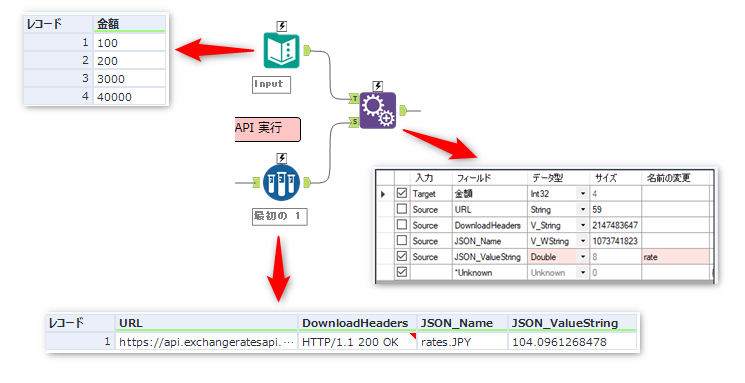This screenshot has height=383, width=745.
Task: Click the lightning badge above Sample tool
Action: (282, 158)
